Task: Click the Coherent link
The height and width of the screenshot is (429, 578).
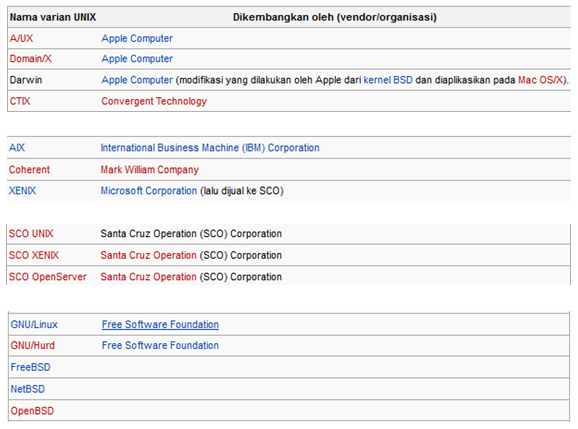Action: (x=29, y=170)
